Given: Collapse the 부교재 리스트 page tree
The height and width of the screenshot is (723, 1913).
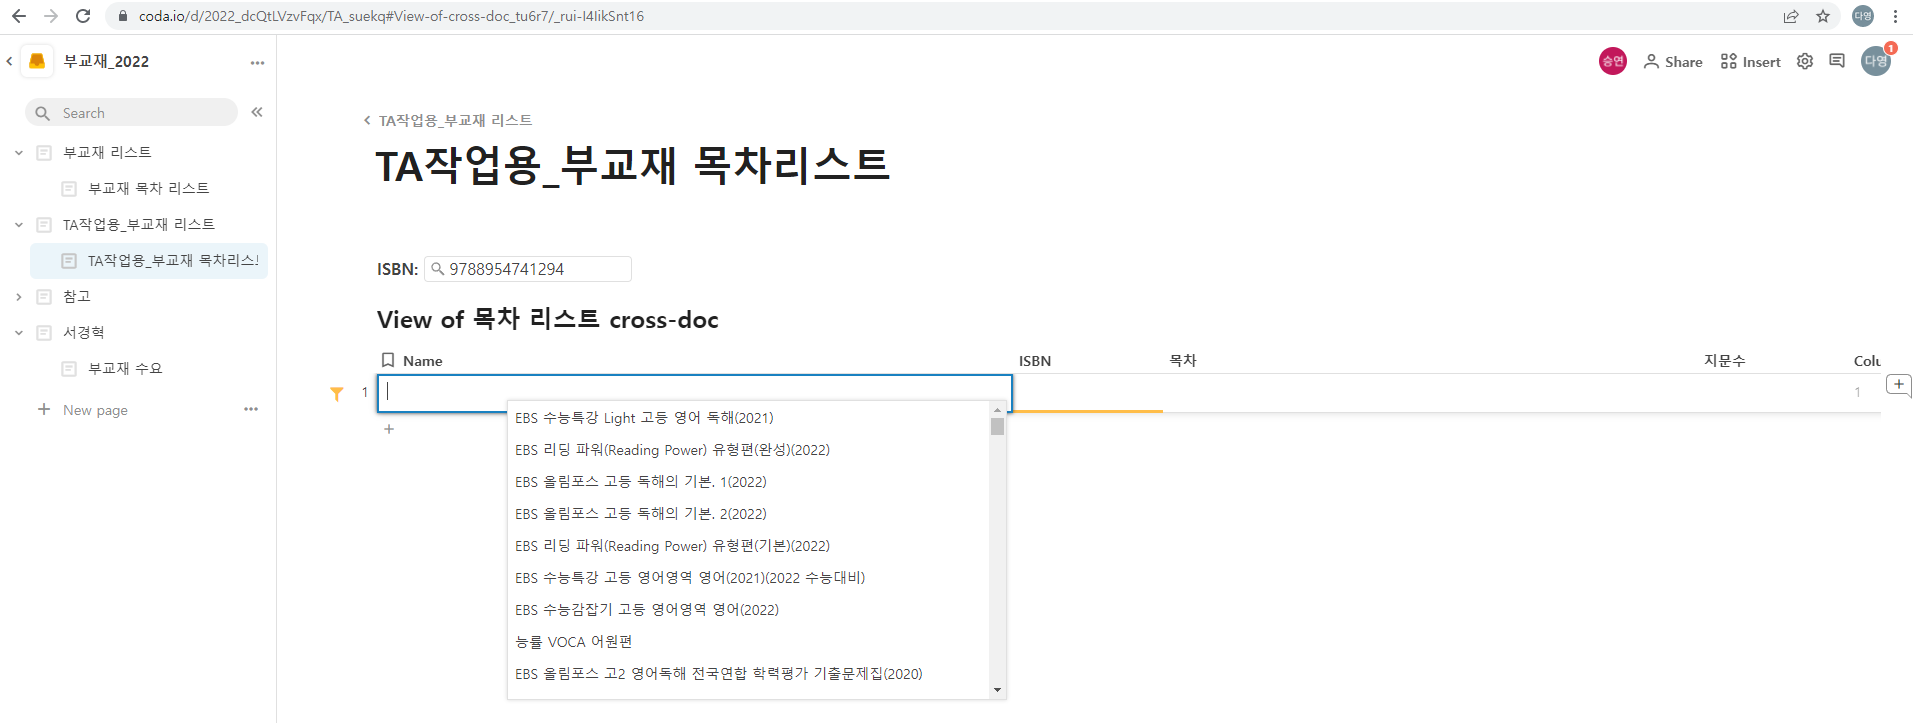Looking at the screenshot, I should pos(19,153).
